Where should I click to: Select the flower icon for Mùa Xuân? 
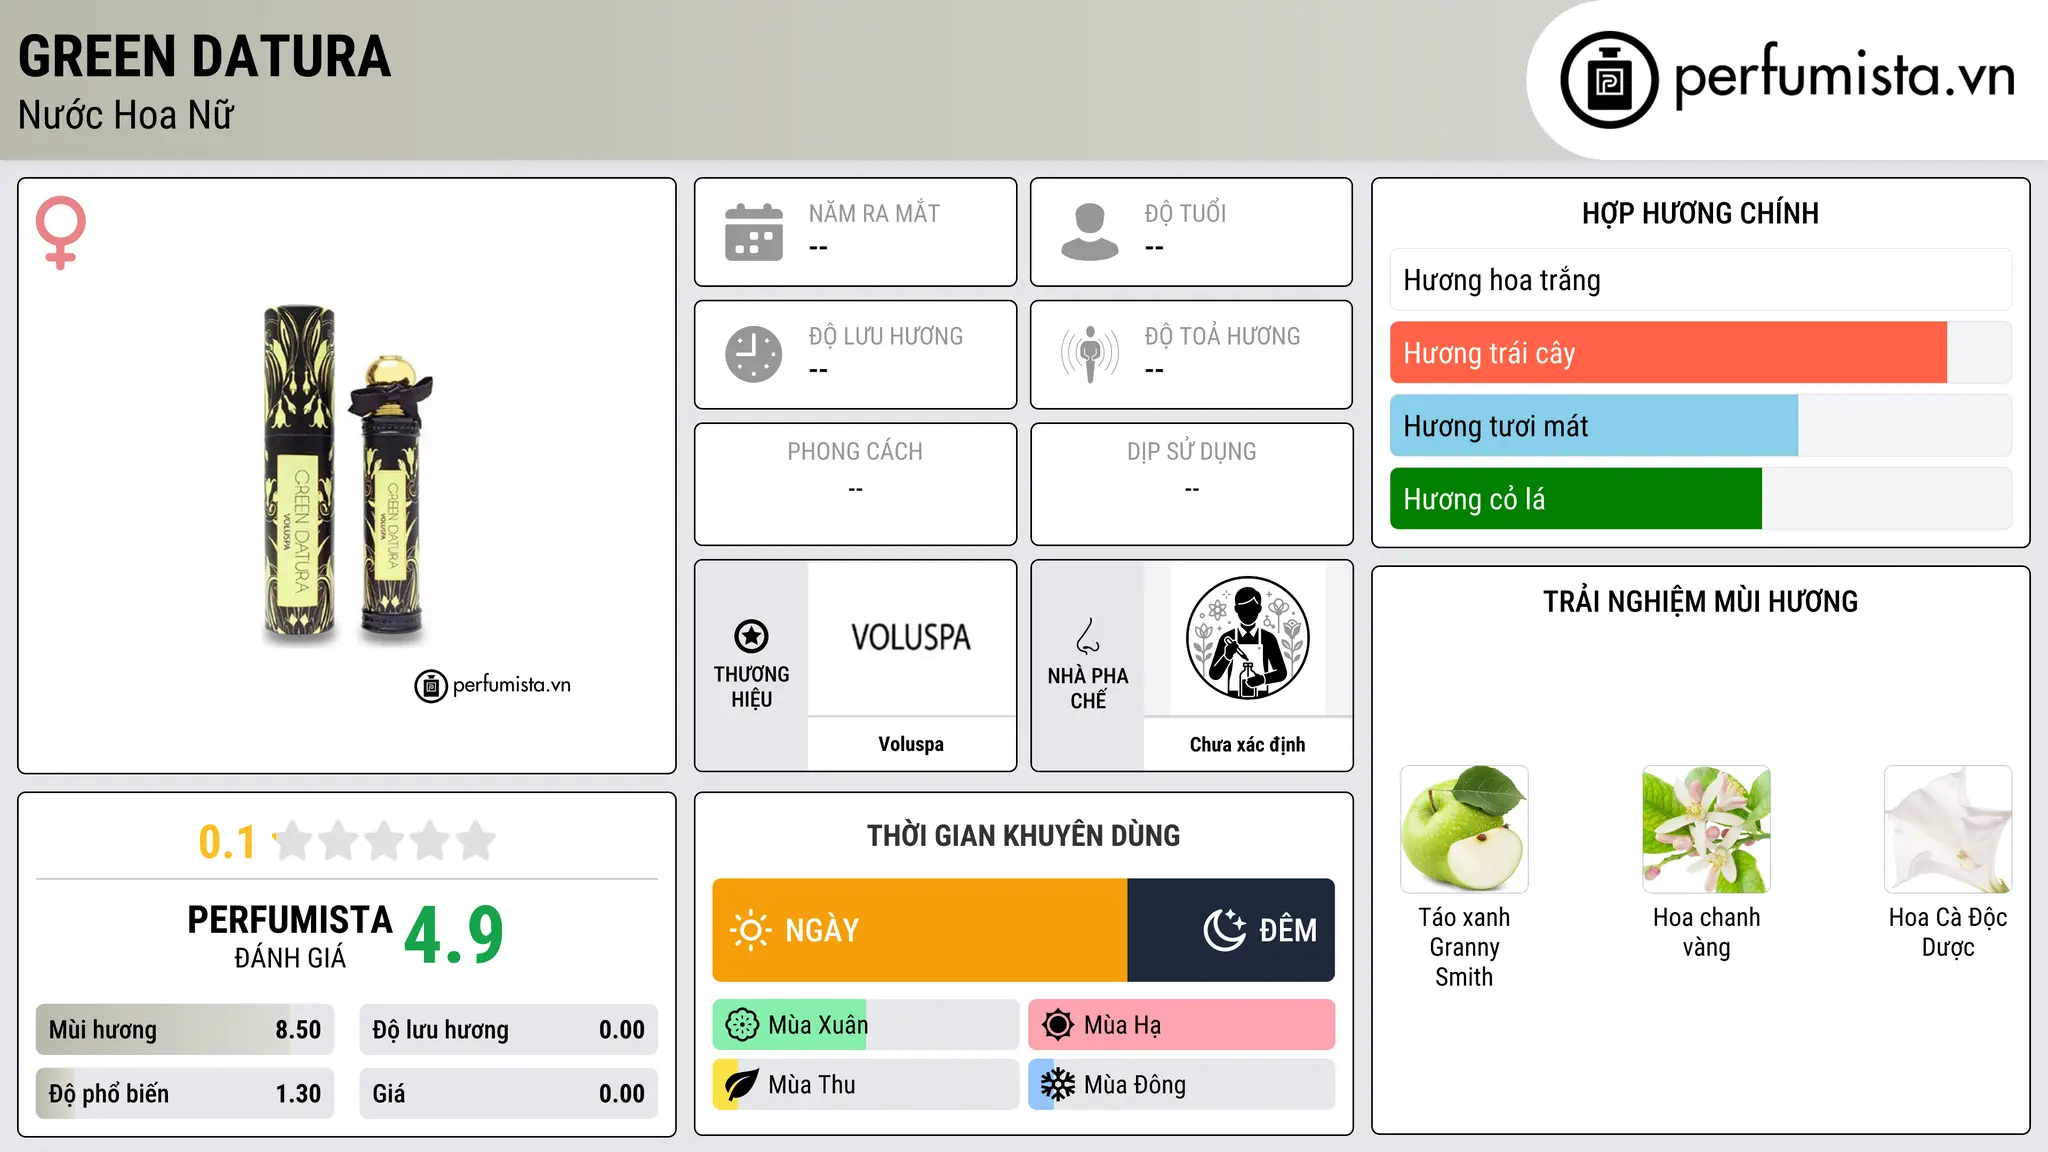coord(742,1025)
